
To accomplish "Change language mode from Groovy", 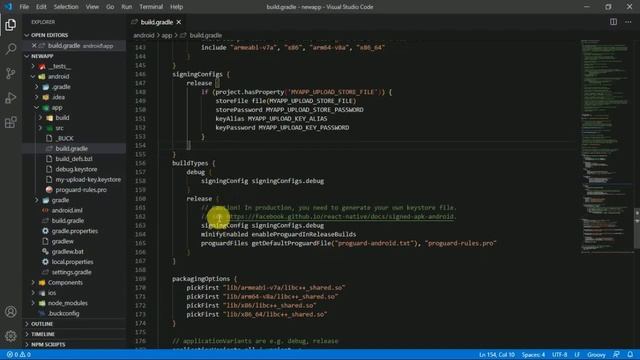I will tap(596, 355).
